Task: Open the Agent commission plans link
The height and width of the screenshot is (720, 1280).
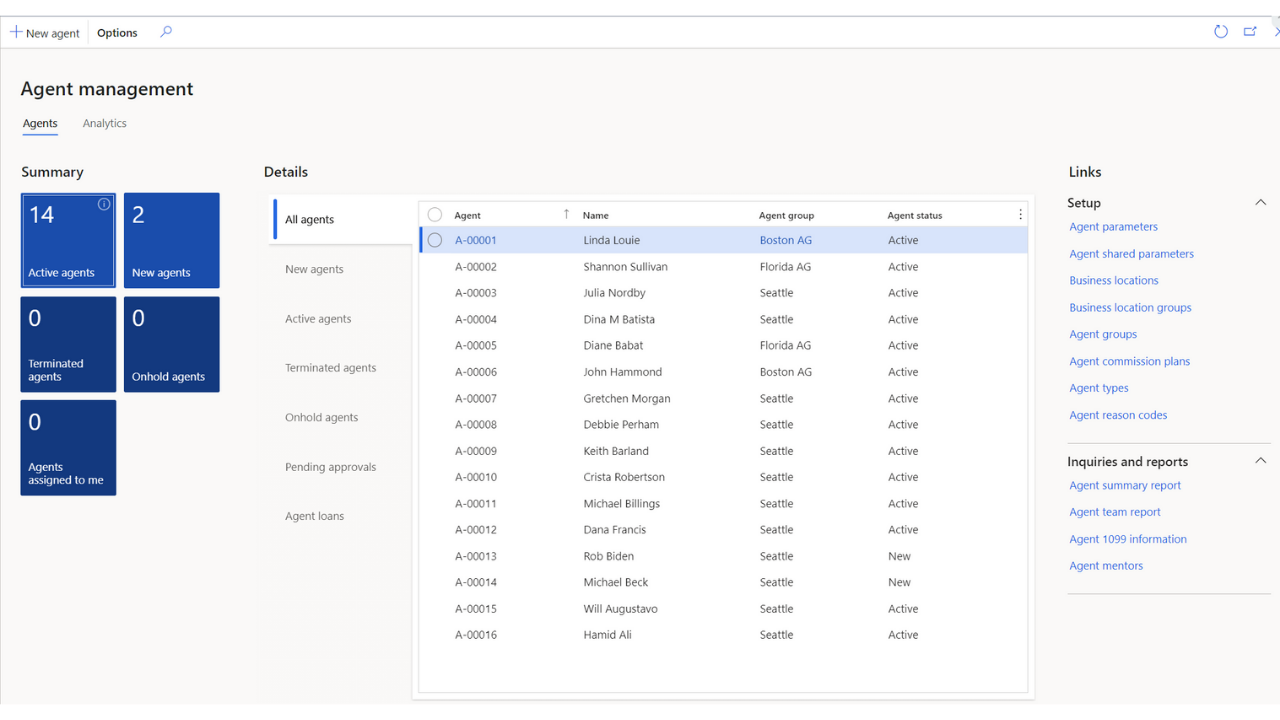Action: [x=1130, y=362]
